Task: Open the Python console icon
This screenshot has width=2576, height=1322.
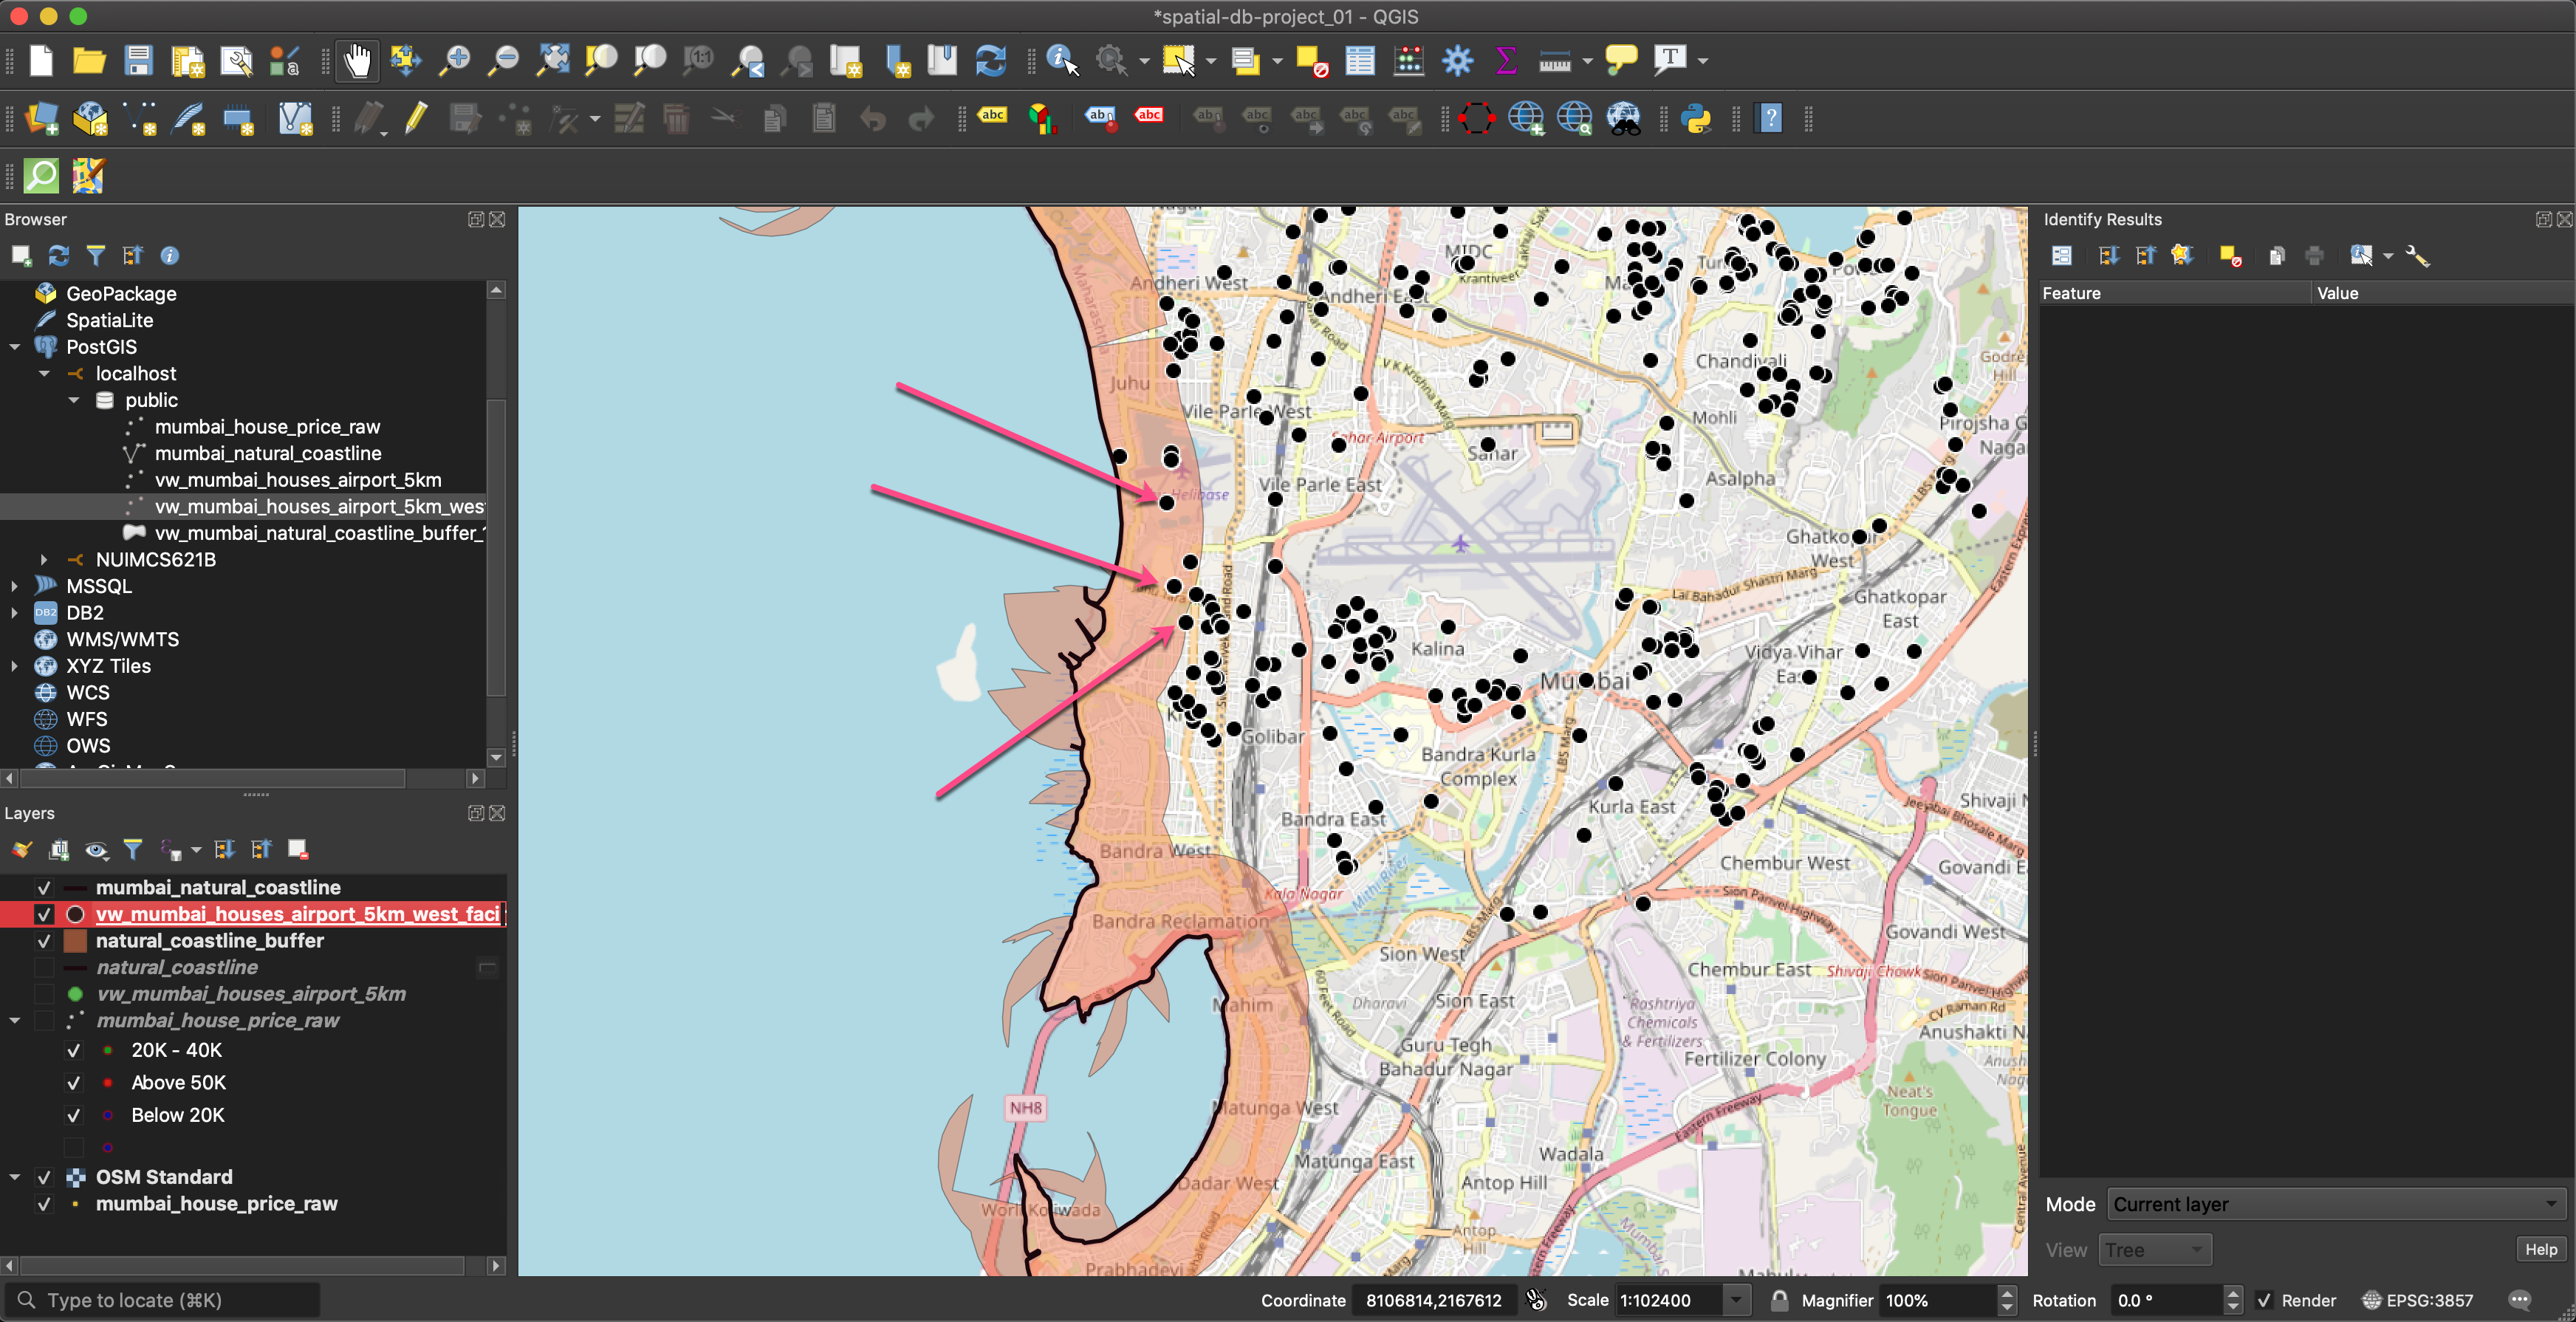Action: tap(1696, 119)
